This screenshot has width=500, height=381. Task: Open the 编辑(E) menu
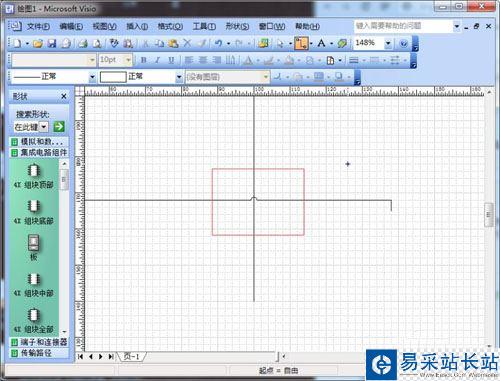[71, 26]
